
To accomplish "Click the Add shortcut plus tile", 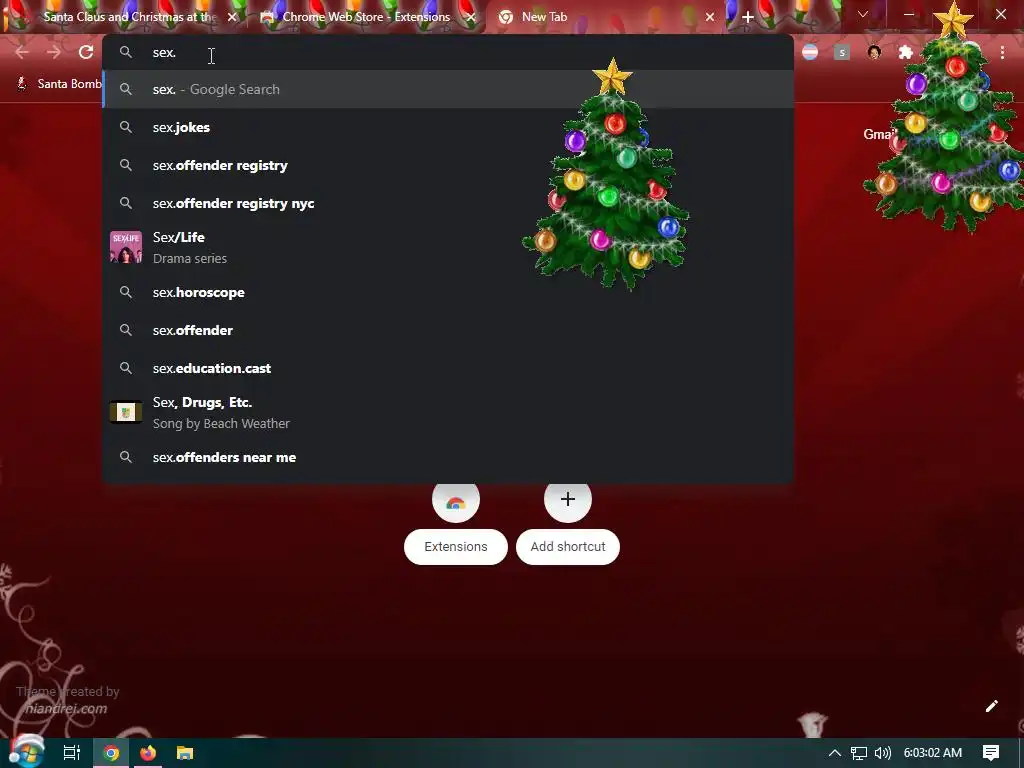I will pos(568,522).
